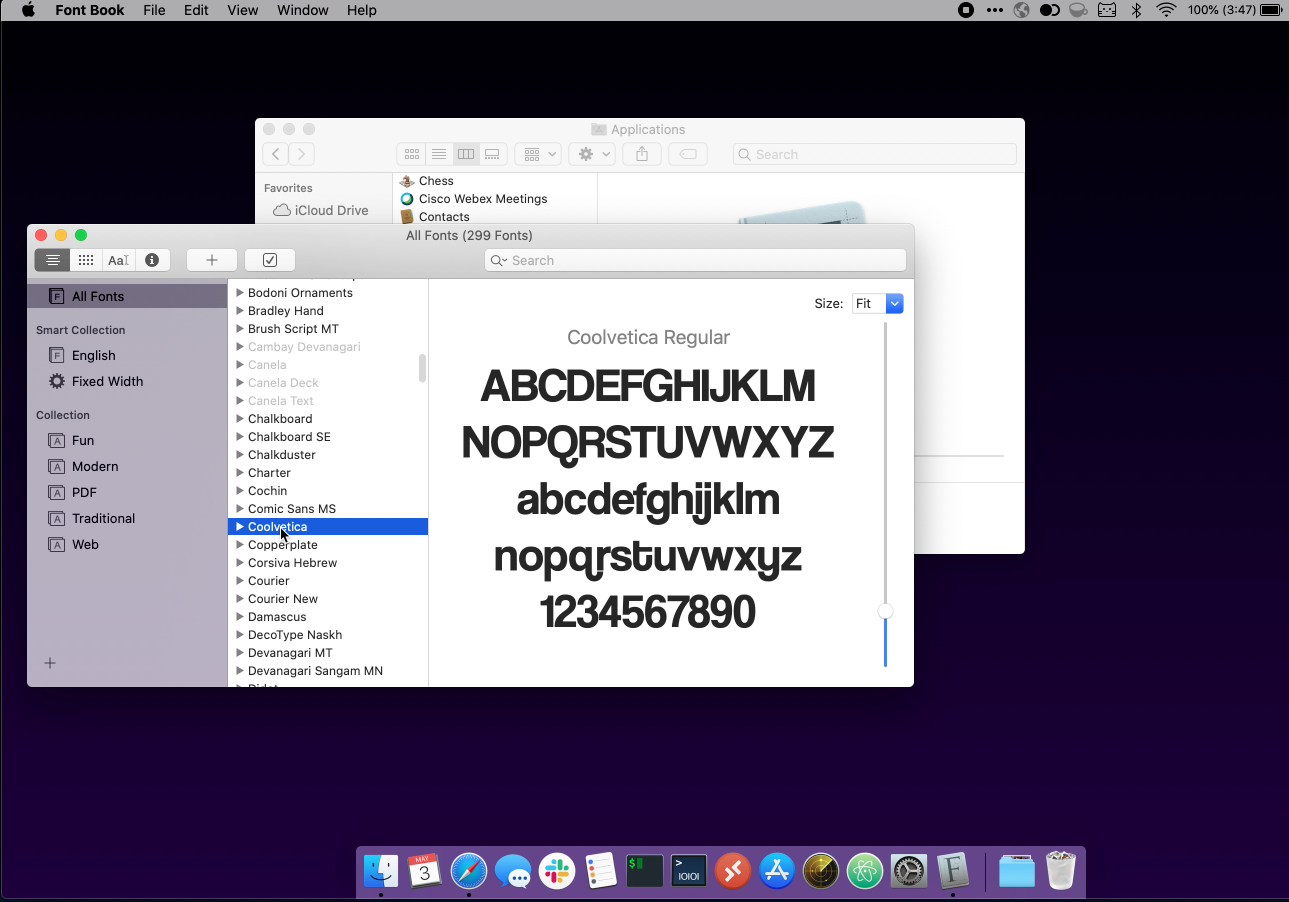Click iCloud Drive in Finder sidebar
The height and width of the screenshot is (902, 1289).
(321, 210)
